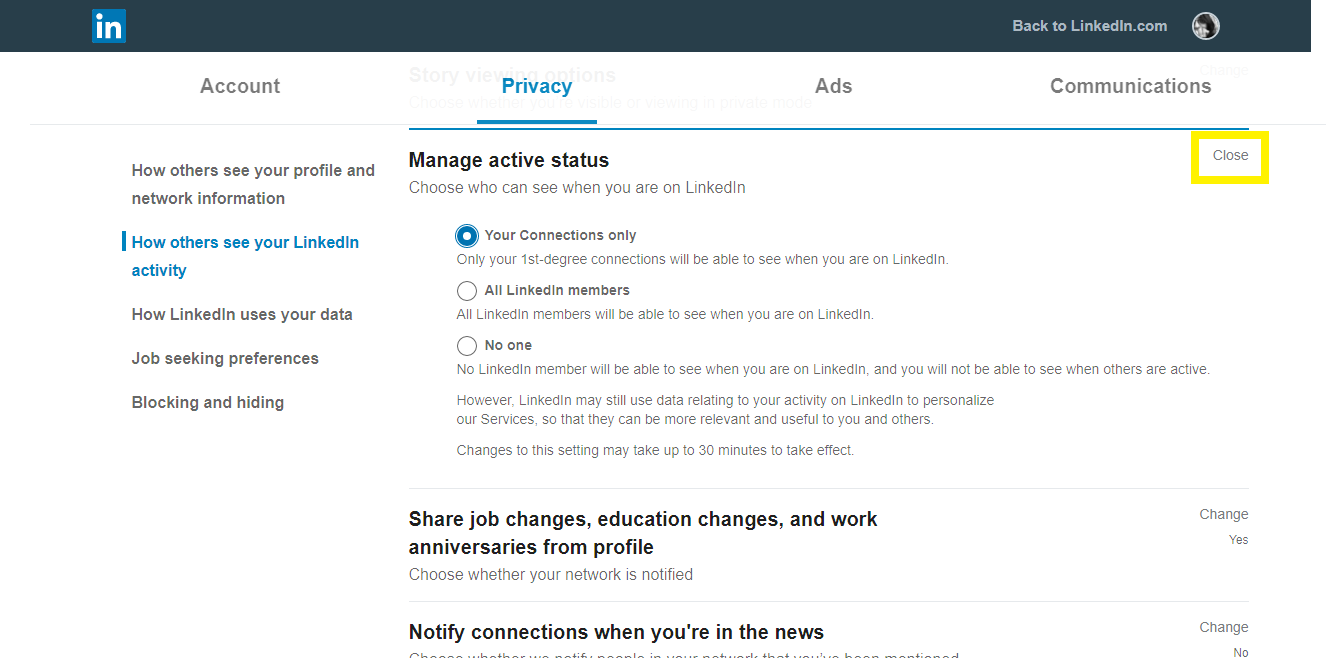
Task: Open the profile avatar menu
Action: pos(1205,26)
